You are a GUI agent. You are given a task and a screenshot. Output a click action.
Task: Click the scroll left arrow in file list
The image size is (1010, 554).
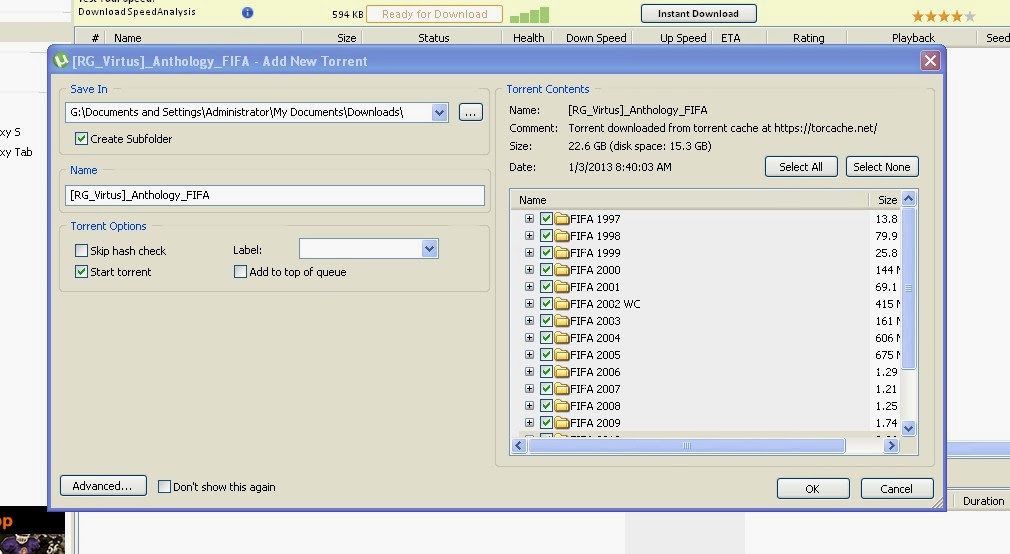pyautogui.click(x=519, y=446)
